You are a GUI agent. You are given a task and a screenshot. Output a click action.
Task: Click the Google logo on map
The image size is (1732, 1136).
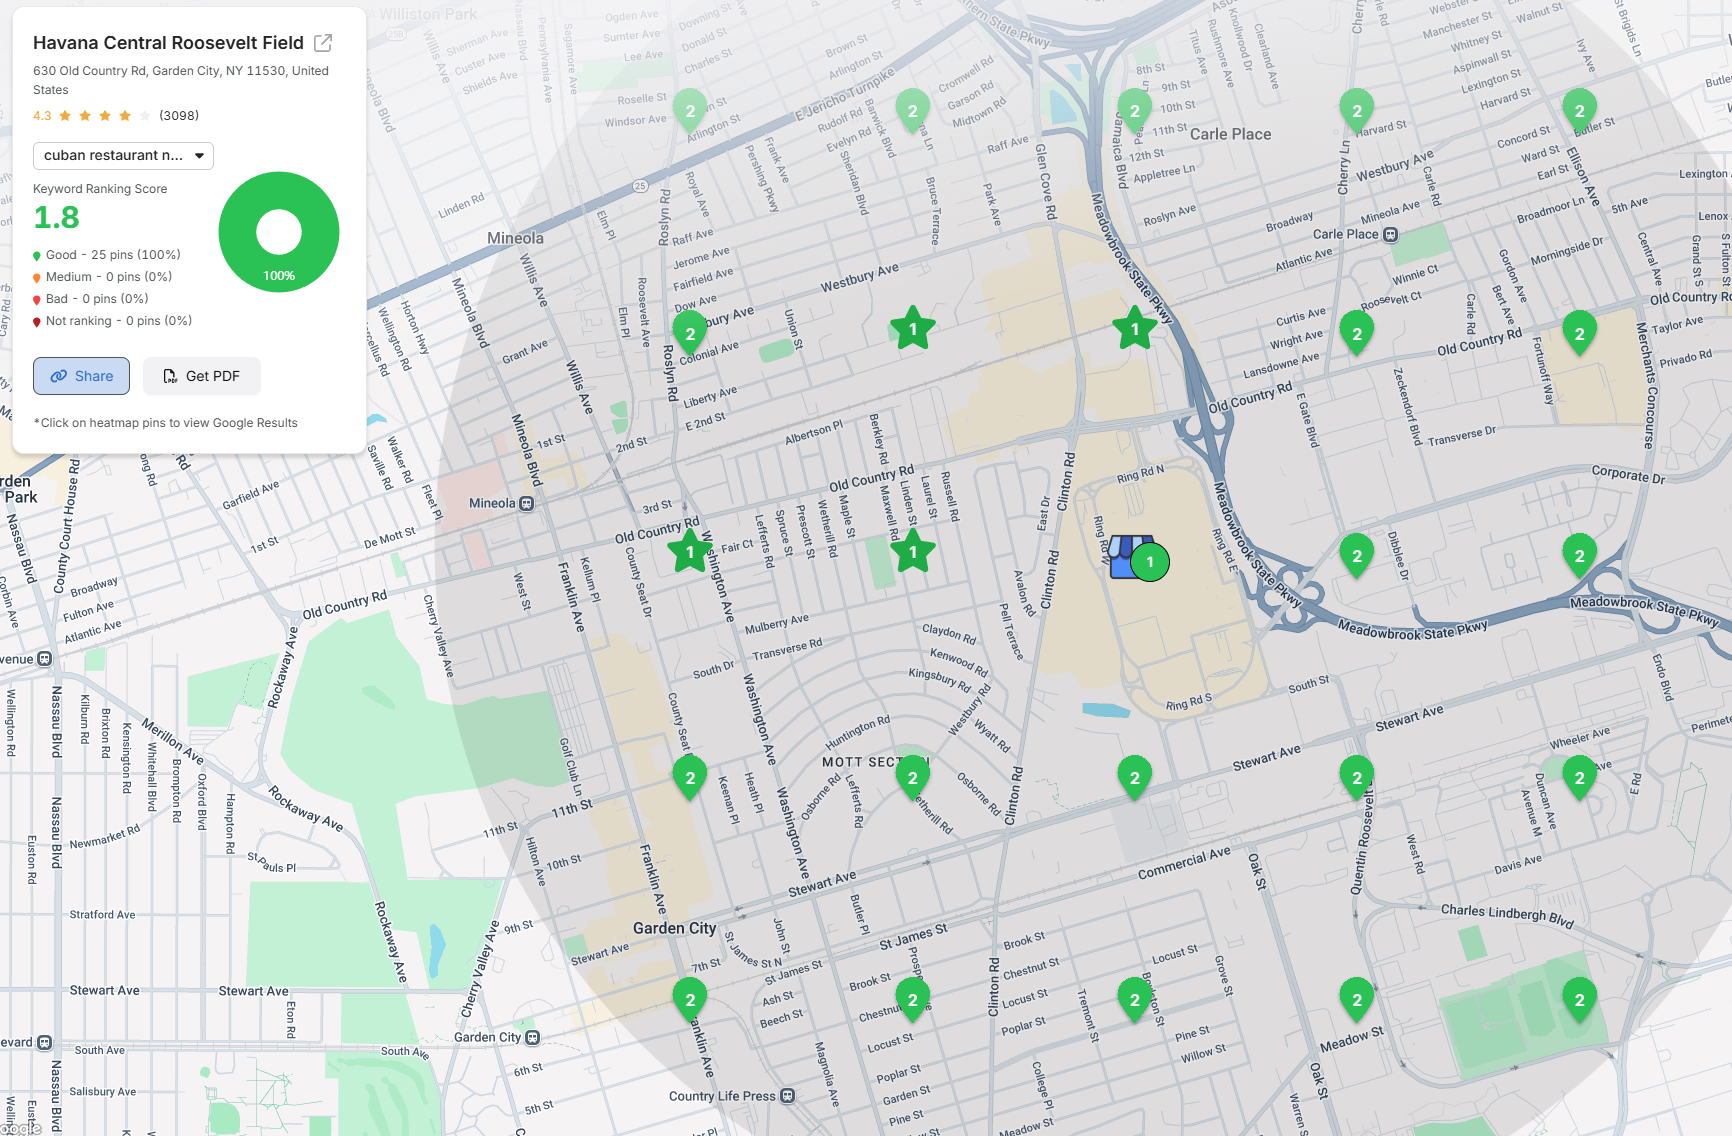[20, 1128]
